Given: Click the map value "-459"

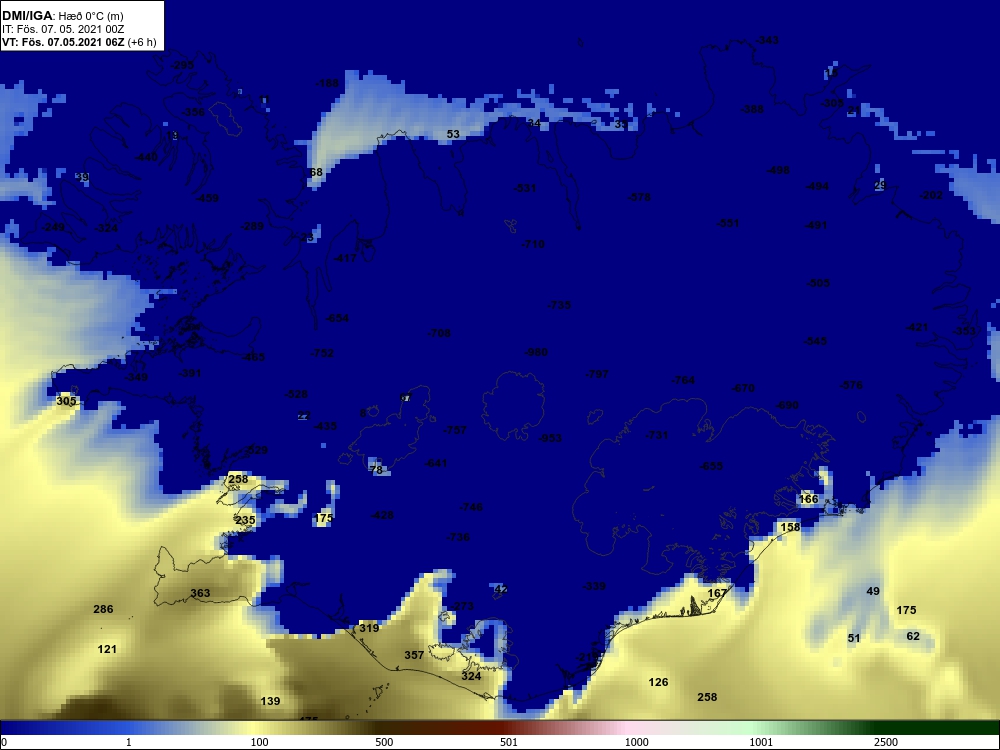Looking at the screenshot, I should coord(207,198).
